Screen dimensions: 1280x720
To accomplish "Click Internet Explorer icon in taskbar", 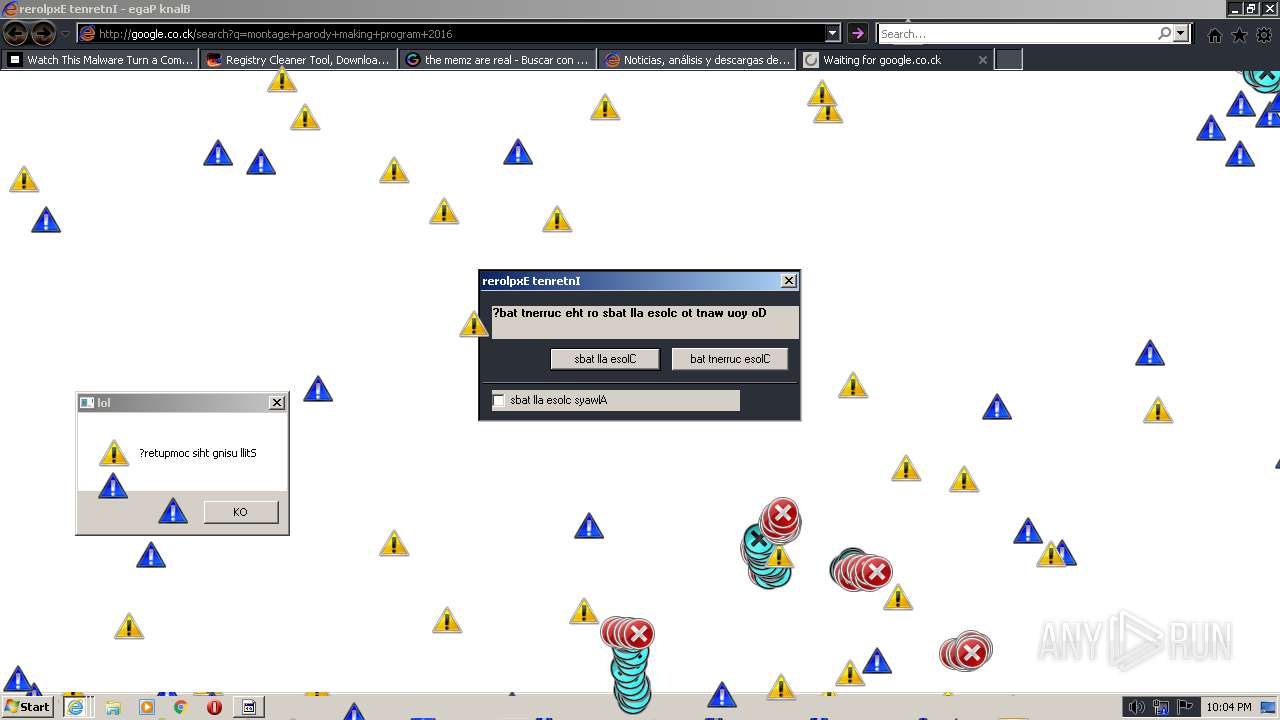I will click(x=75, y=707).
